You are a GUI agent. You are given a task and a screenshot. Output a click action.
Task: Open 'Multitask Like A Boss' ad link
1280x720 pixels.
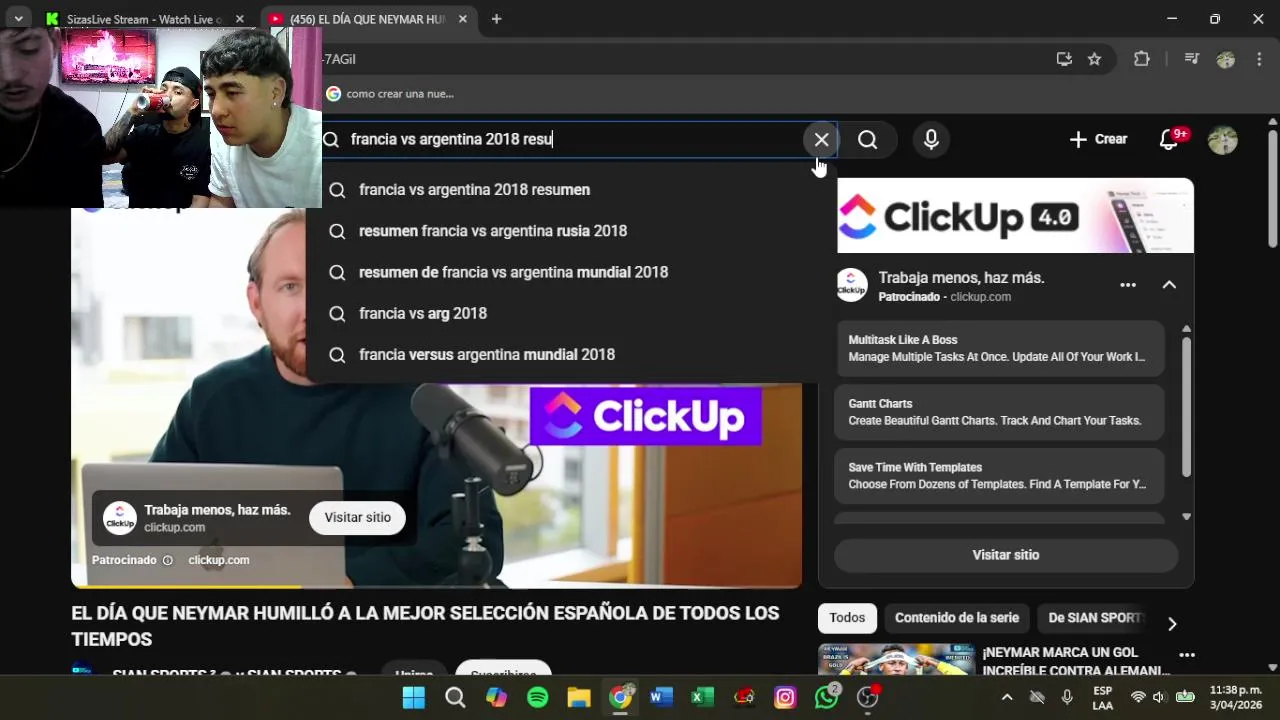(999, 348)
